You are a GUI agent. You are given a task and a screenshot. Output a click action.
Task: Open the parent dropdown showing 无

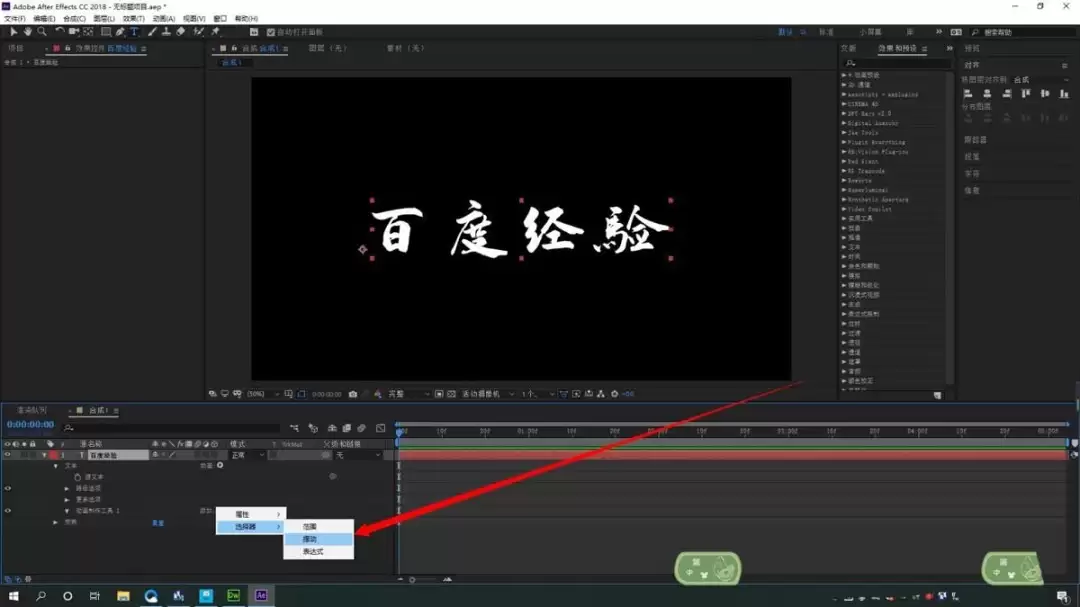tap(357, 455)
